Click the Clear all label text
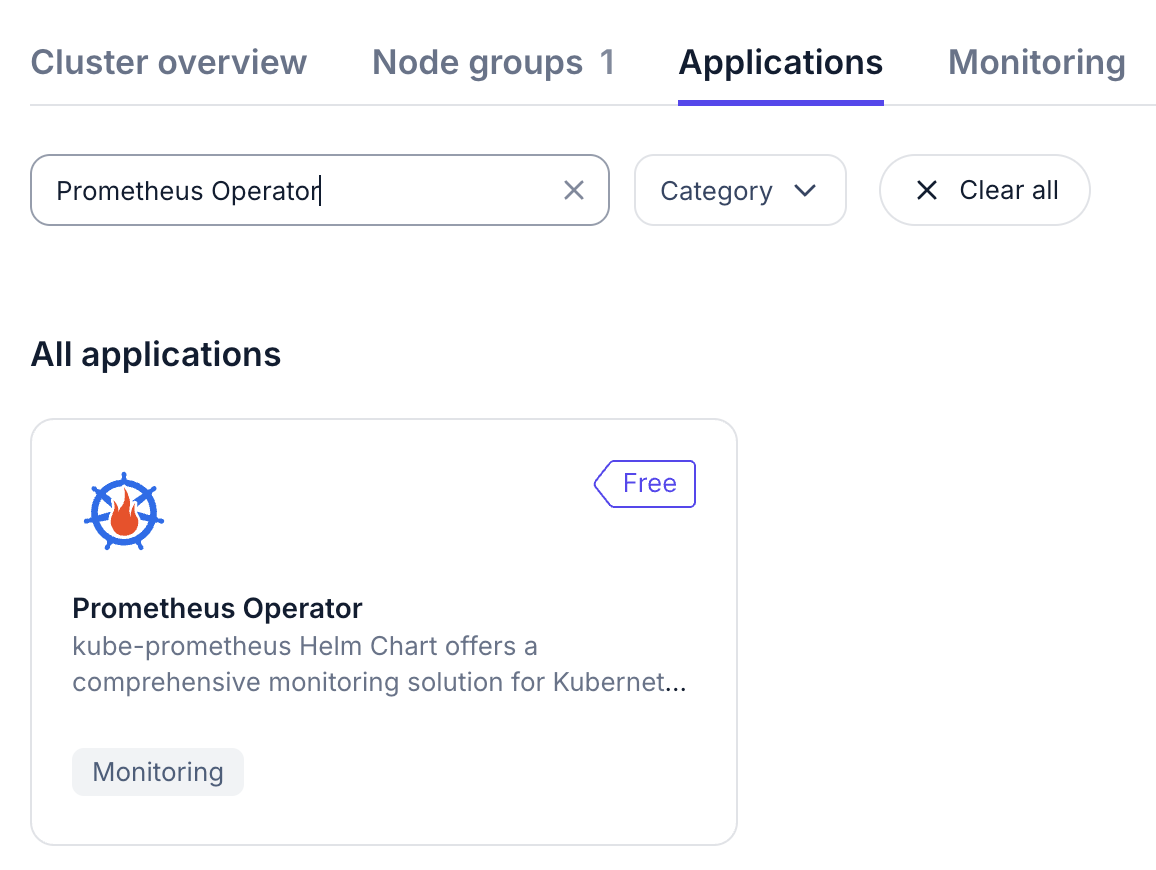The height and width of the screenshot is (870, 1156). (x=1008, y=190)
